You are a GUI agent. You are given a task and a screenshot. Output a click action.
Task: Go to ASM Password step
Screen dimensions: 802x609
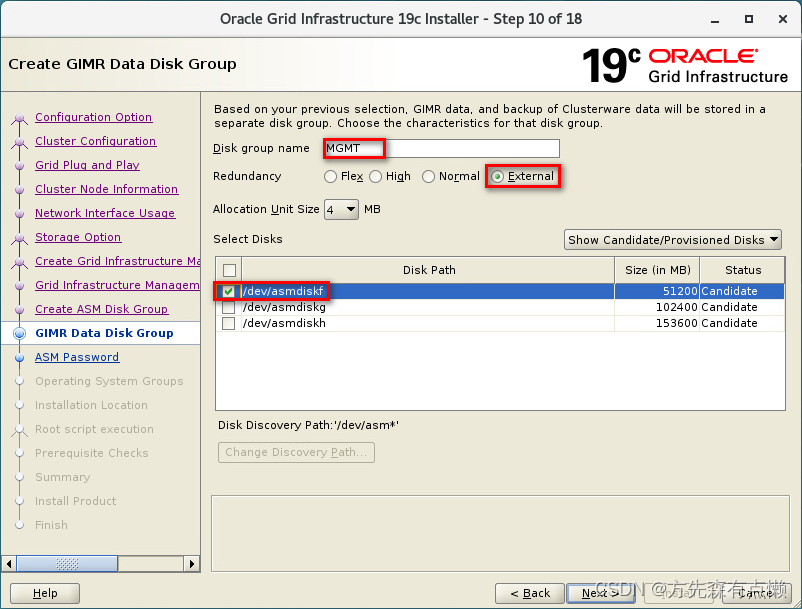[x=77, y=357]
